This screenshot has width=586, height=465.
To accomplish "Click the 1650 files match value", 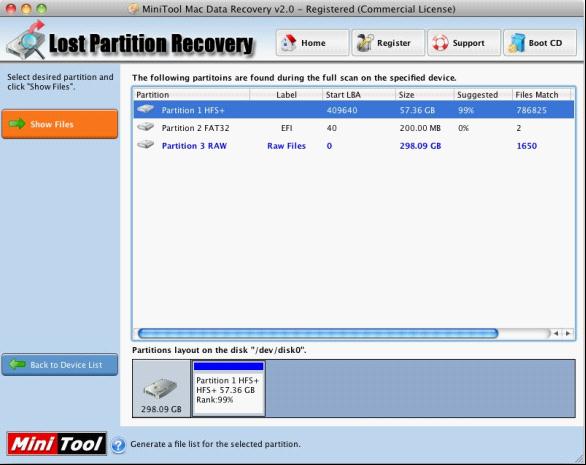I will point(526,146).
